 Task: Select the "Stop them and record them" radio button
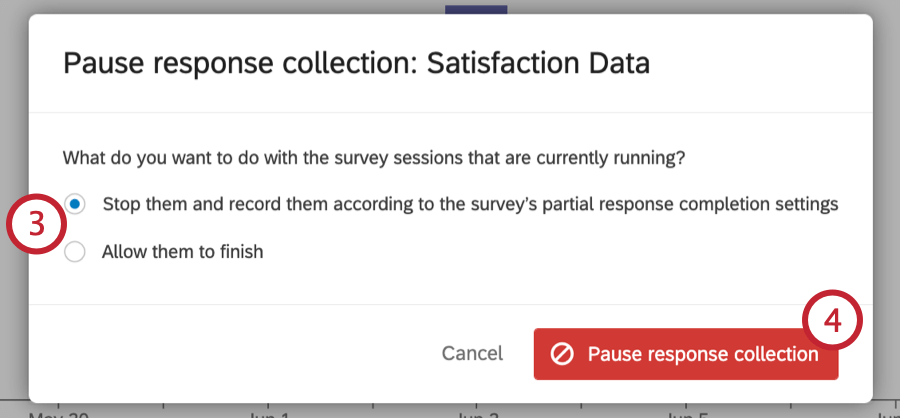click(75, 204)
